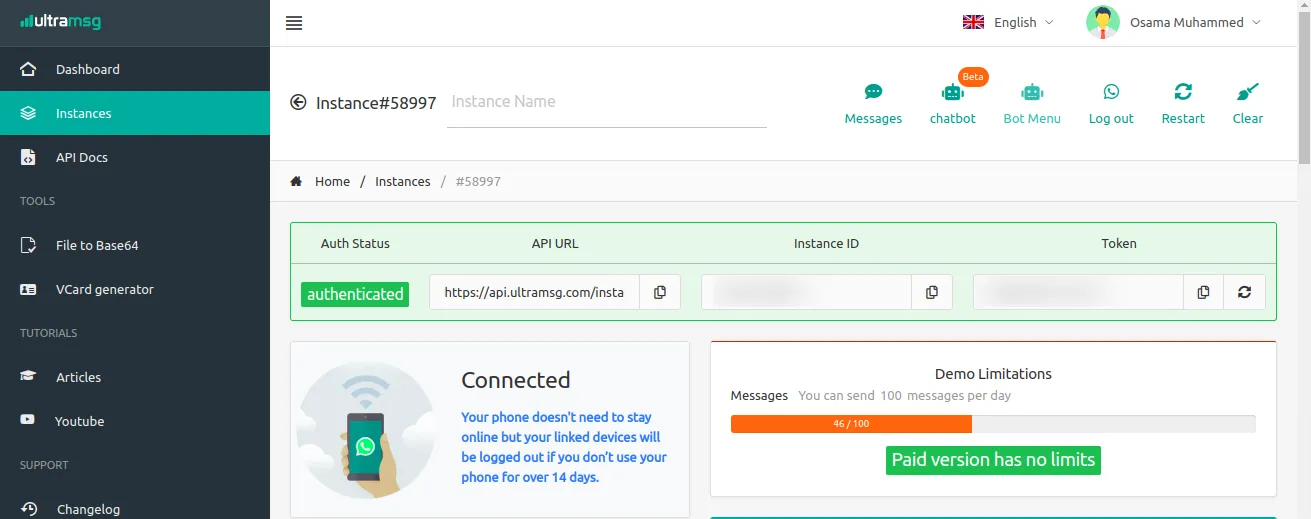Click the #58997 breadcrumb text
This screenshot has height=519, width=1311.
(478, 181)
